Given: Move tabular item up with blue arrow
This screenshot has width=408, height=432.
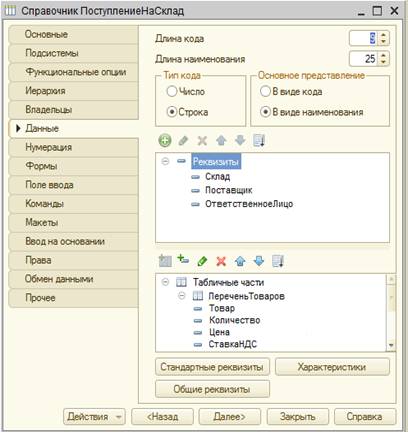Looking at the screenshot, I should (x=240, y=261).
